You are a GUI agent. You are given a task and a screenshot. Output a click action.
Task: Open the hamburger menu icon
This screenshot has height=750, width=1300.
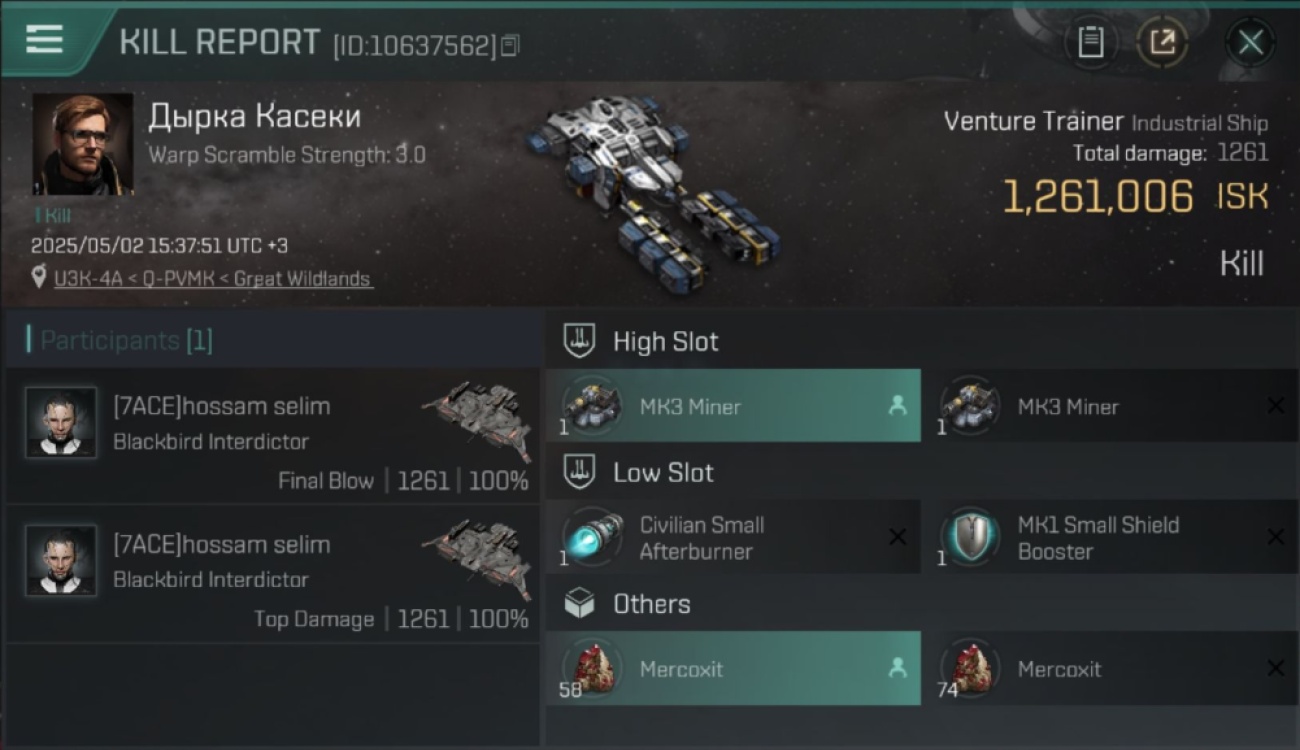coord(45,39)
